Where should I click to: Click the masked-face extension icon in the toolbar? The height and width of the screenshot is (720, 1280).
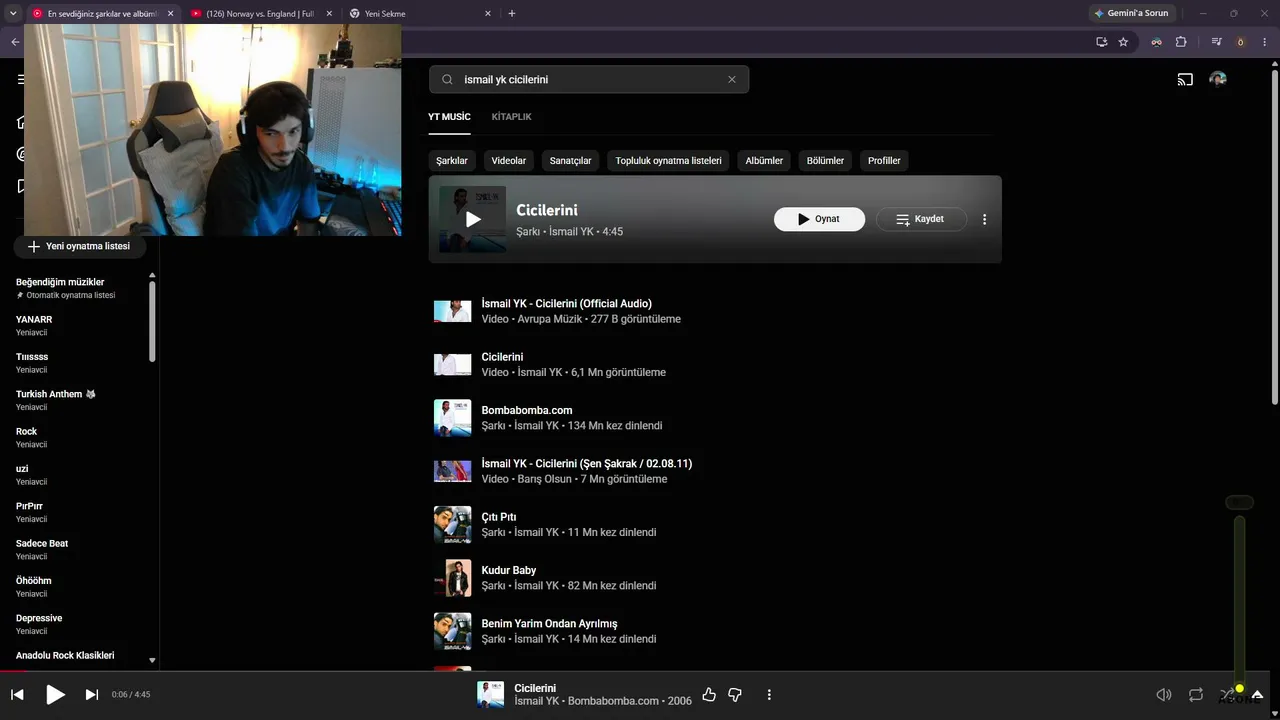[x=1157, y=42]
